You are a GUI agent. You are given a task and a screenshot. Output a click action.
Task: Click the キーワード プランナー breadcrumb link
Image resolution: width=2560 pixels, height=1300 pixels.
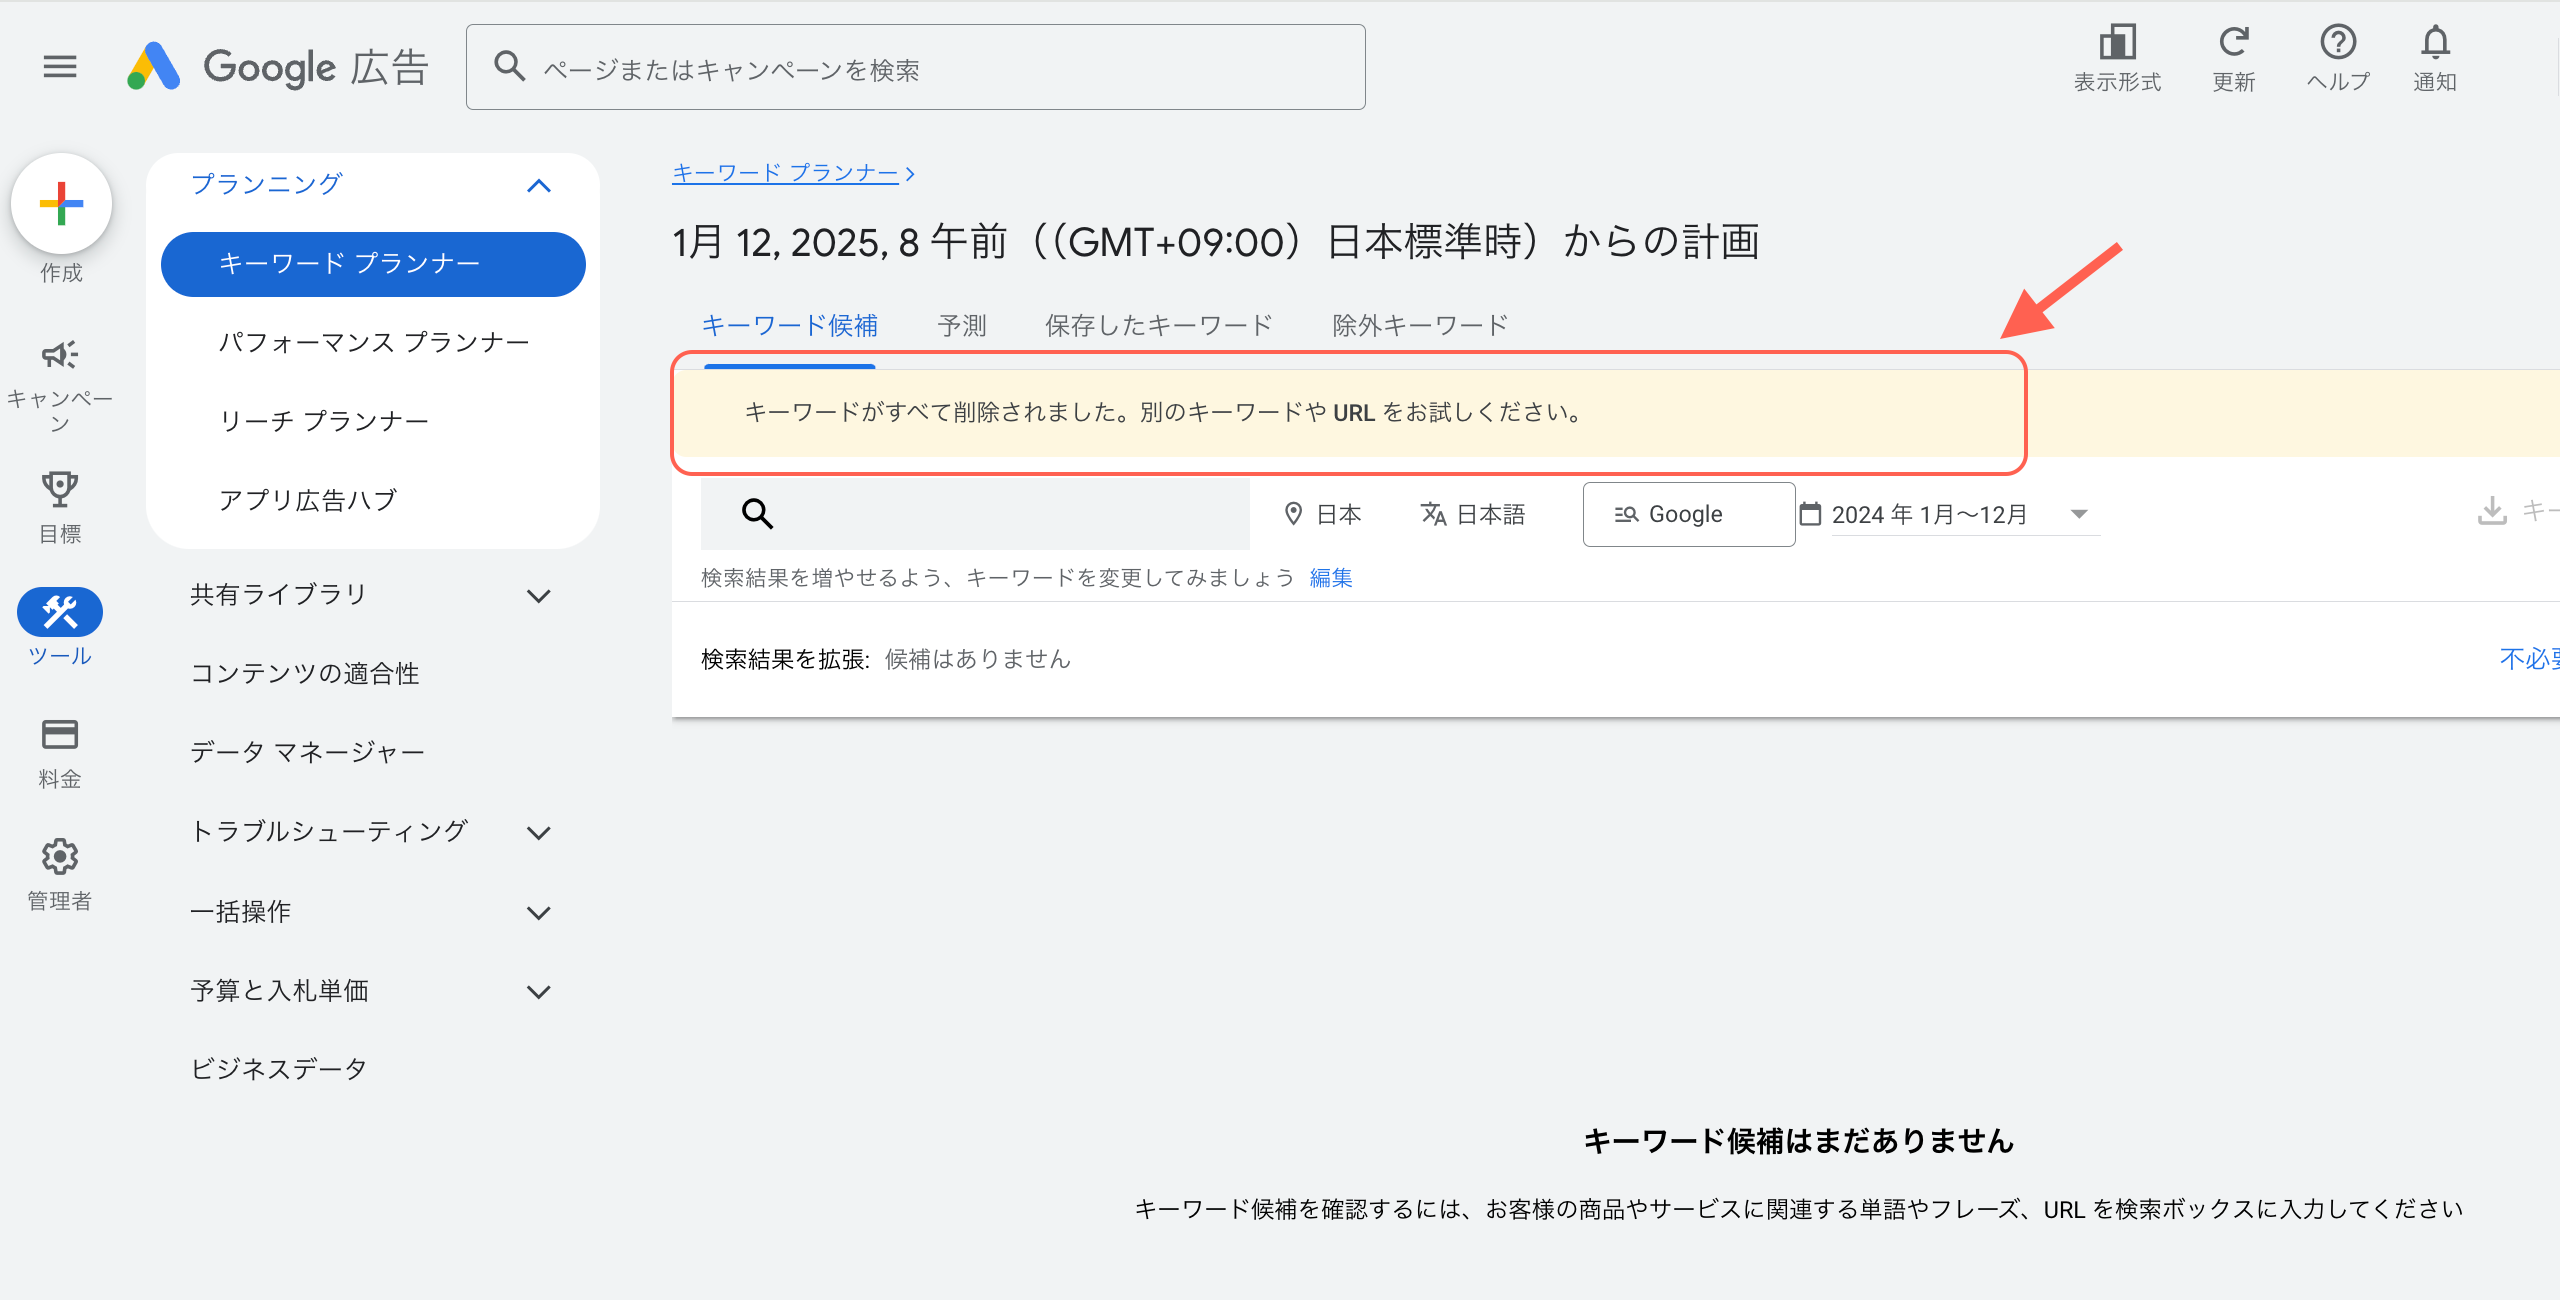[785, 173]
